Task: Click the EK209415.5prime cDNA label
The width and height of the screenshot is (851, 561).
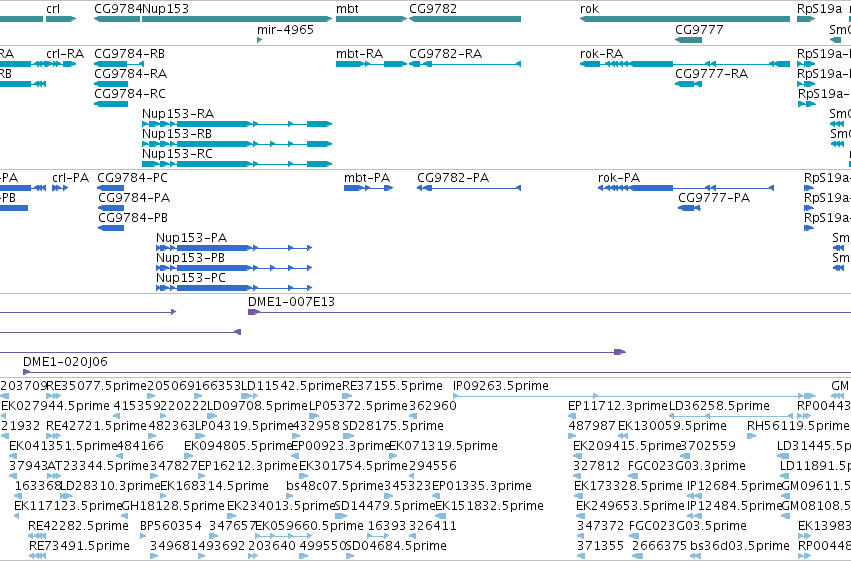Action: [627, 446]
